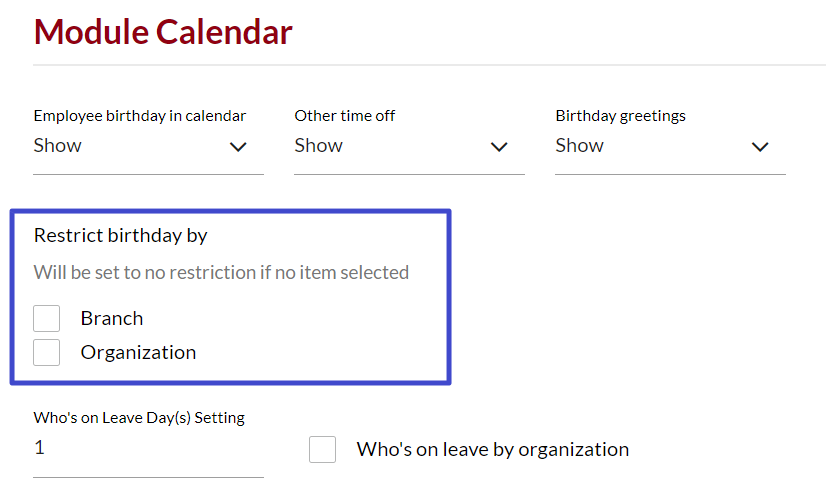Click the chevron arrow under Other time off
Screen dimensions: 826x502
point(499,147)
